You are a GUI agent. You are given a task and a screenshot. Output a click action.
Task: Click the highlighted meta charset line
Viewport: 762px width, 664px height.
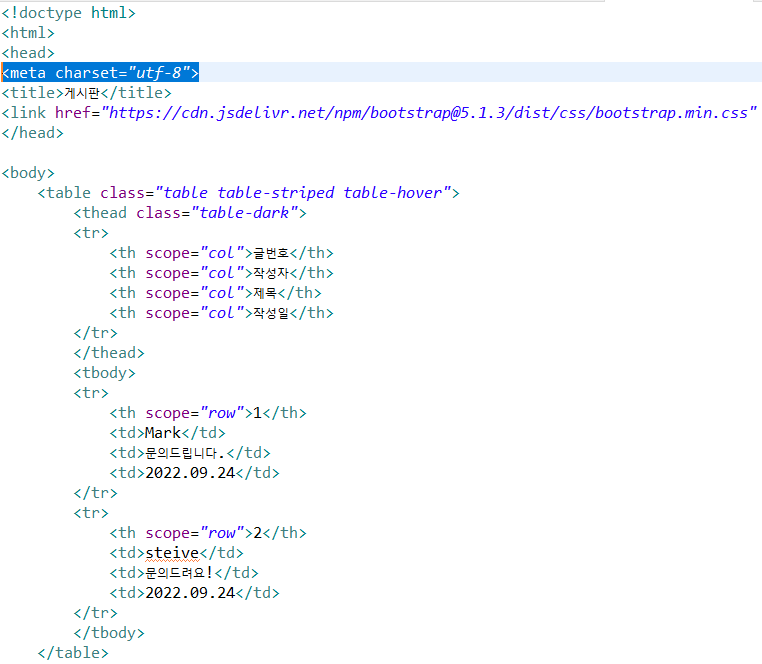tap(100, 72)
